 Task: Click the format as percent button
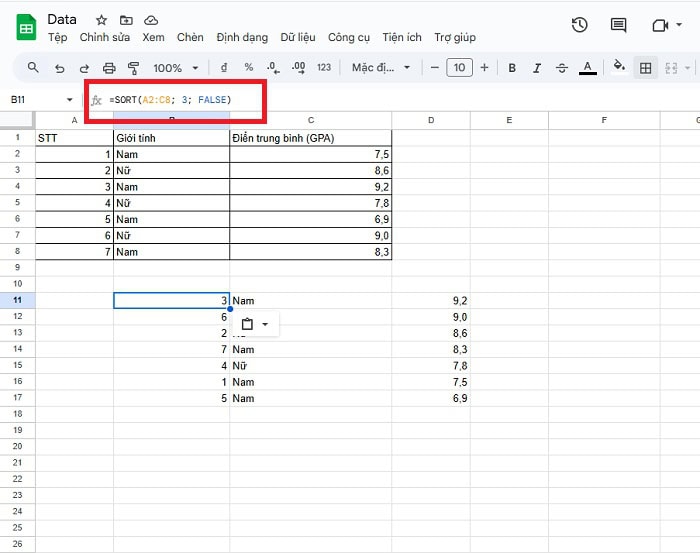click(248, 68)
